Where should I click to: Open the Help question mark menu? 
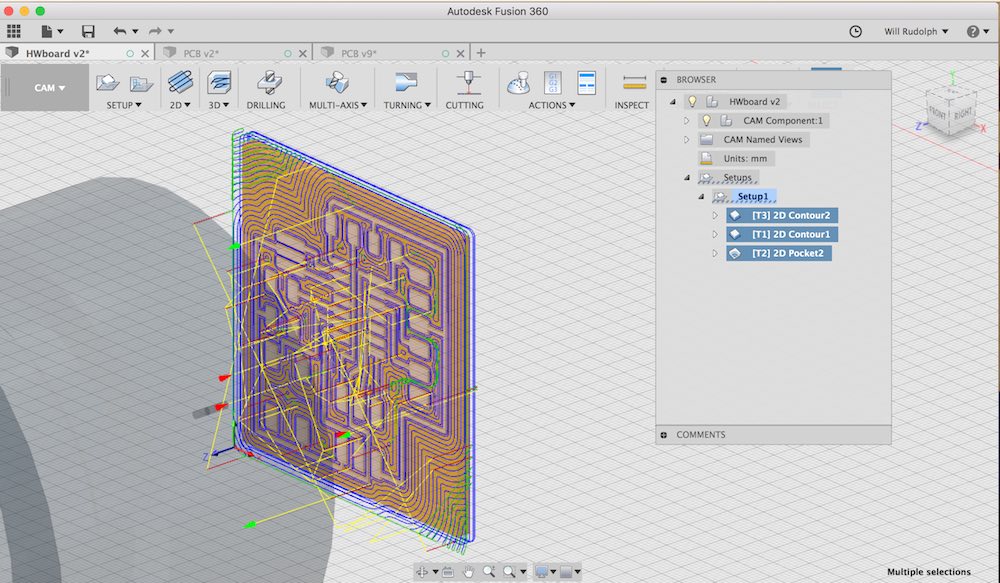pyautogui.click(x=973, y=31)
